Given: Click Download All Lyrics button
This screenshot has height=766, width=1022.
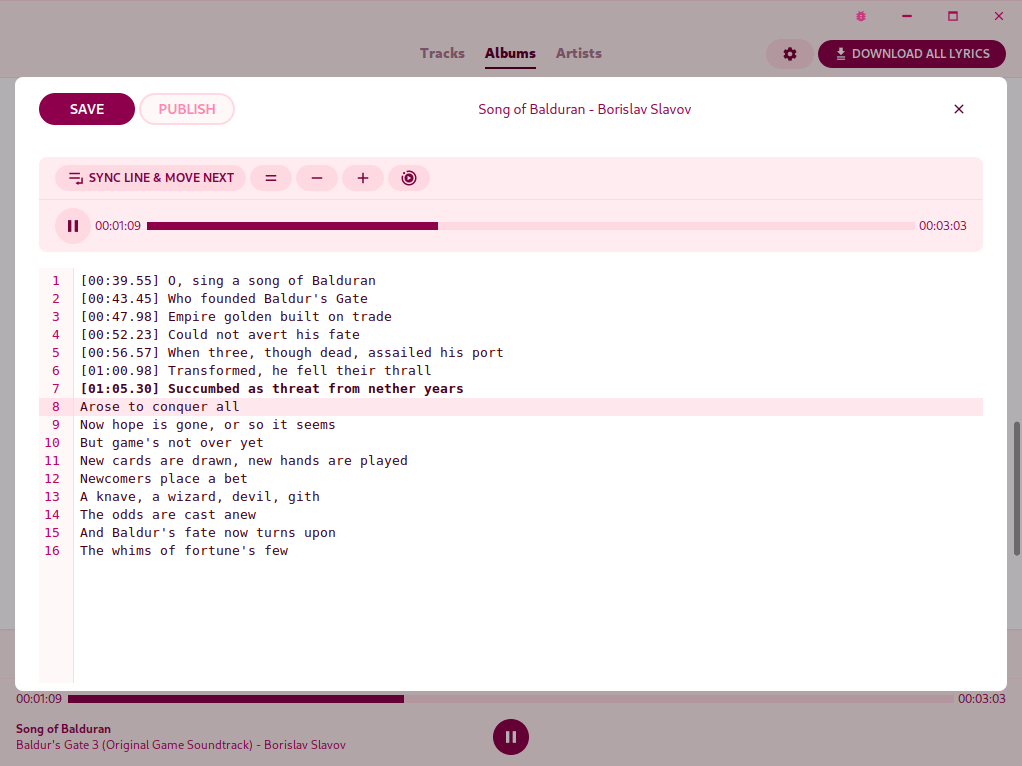Looking at the screenshot, I should (x=912, y=54).
